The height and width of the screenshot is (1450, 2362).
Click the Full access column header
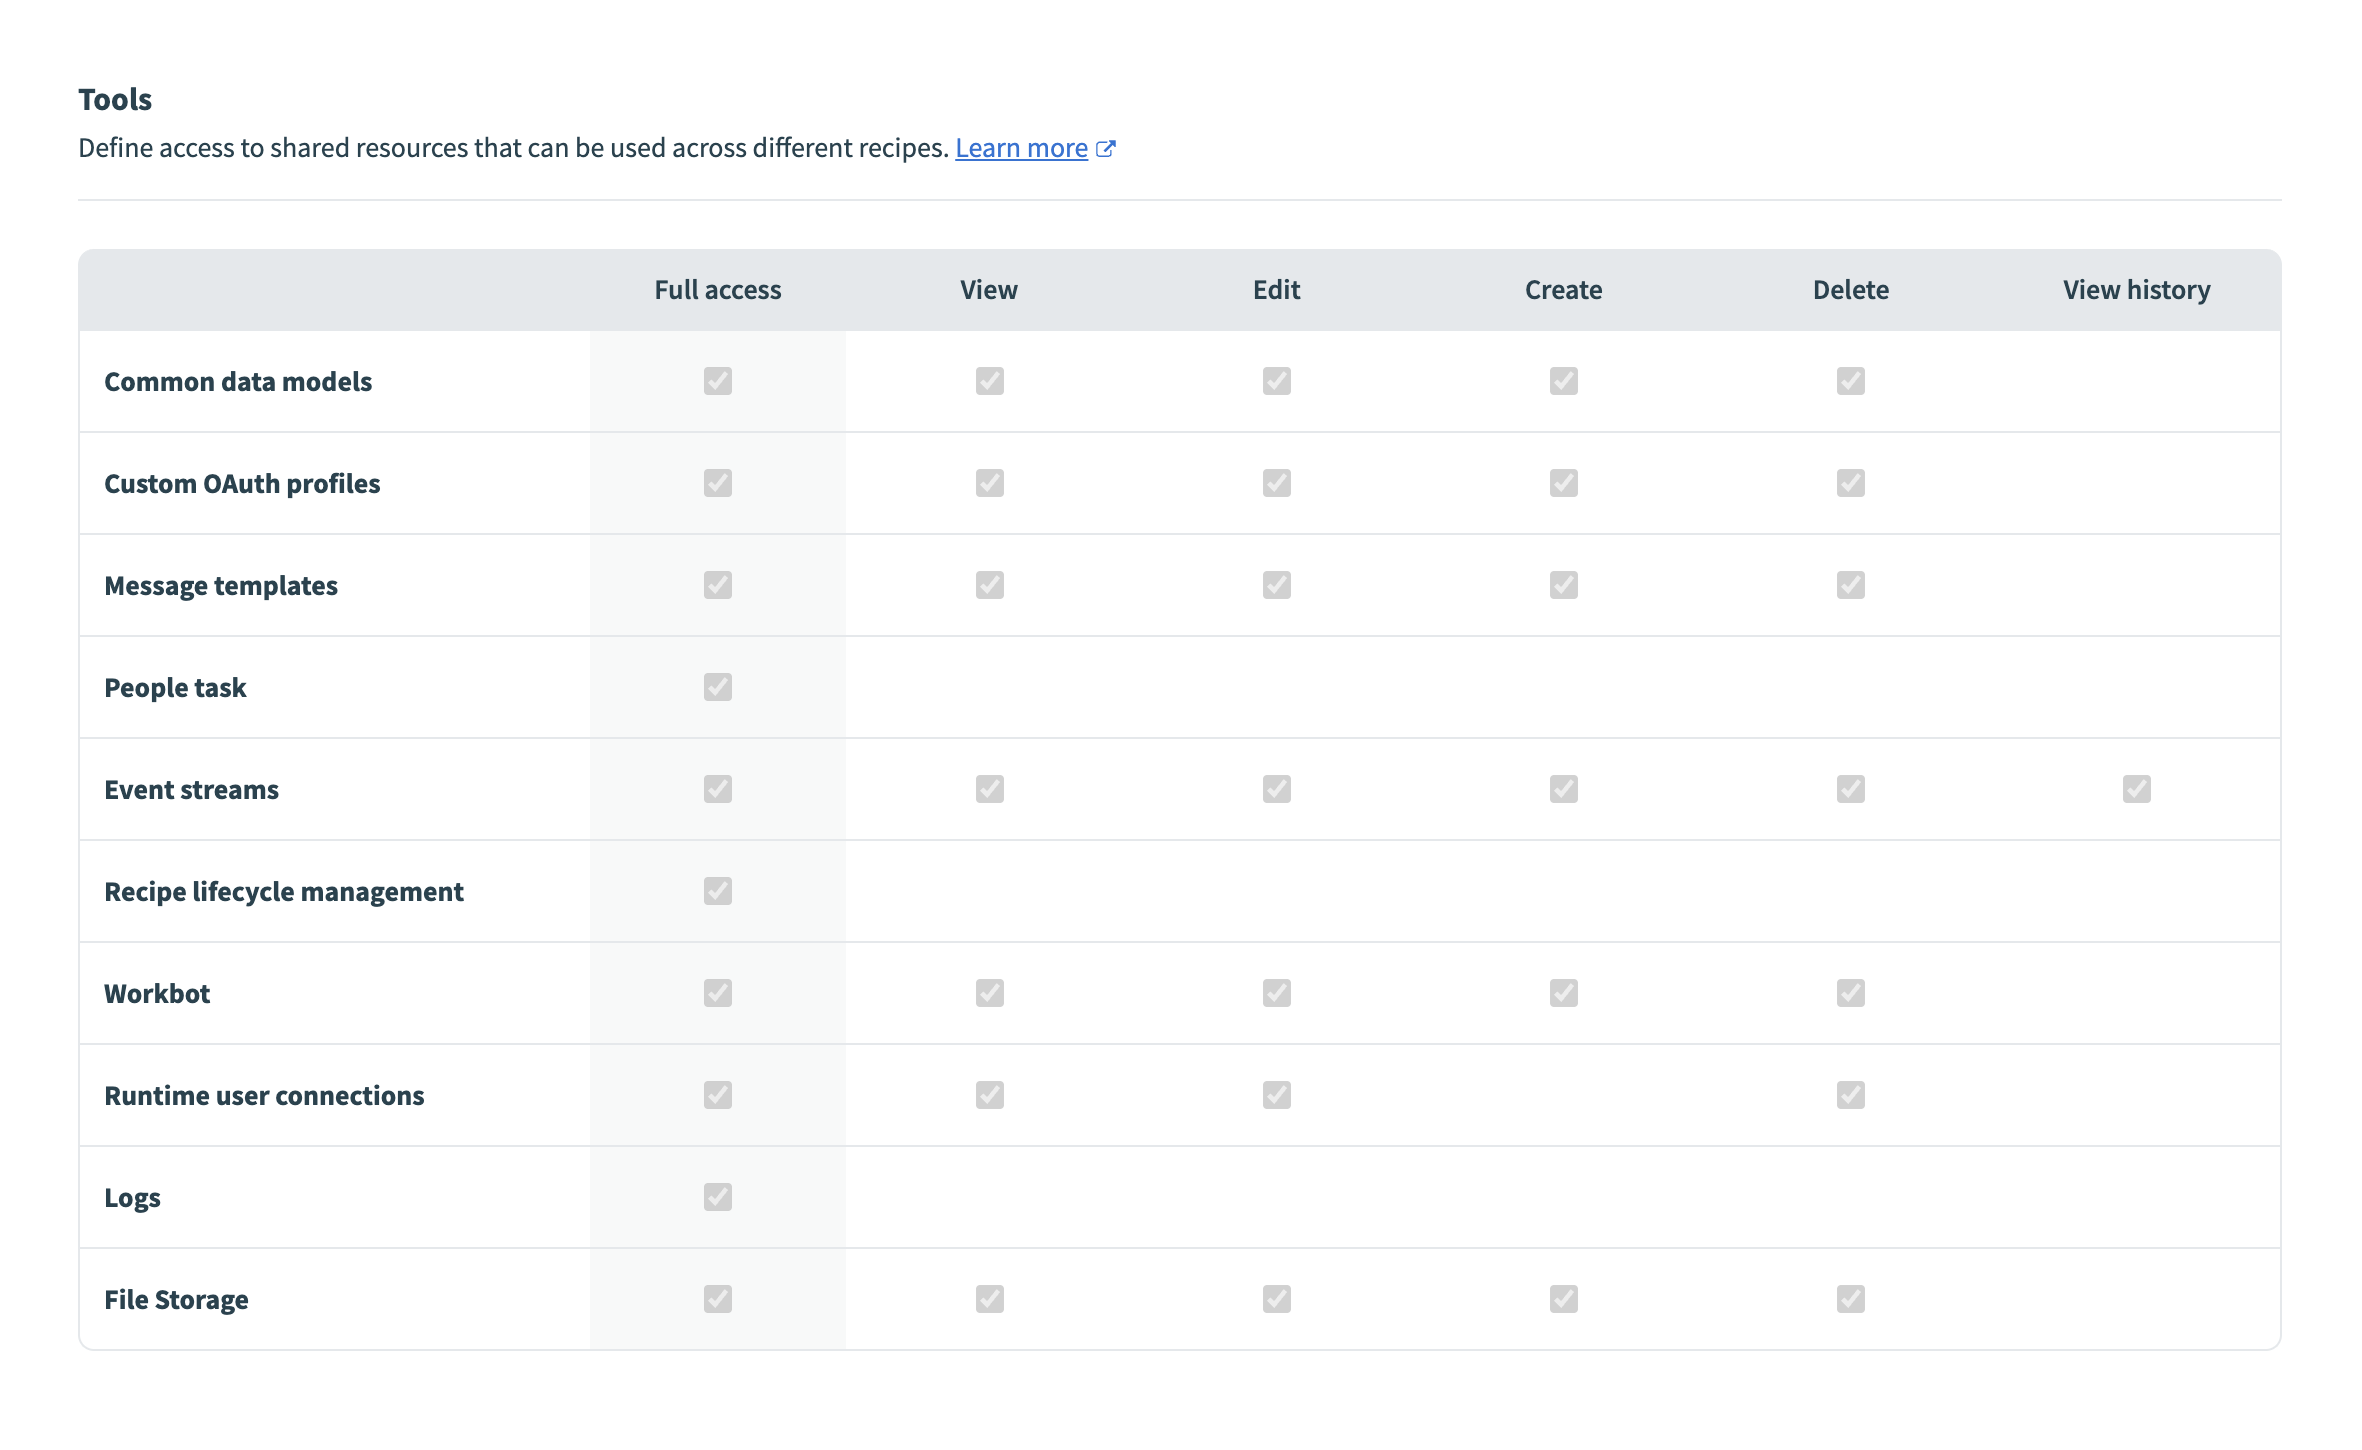717,290
